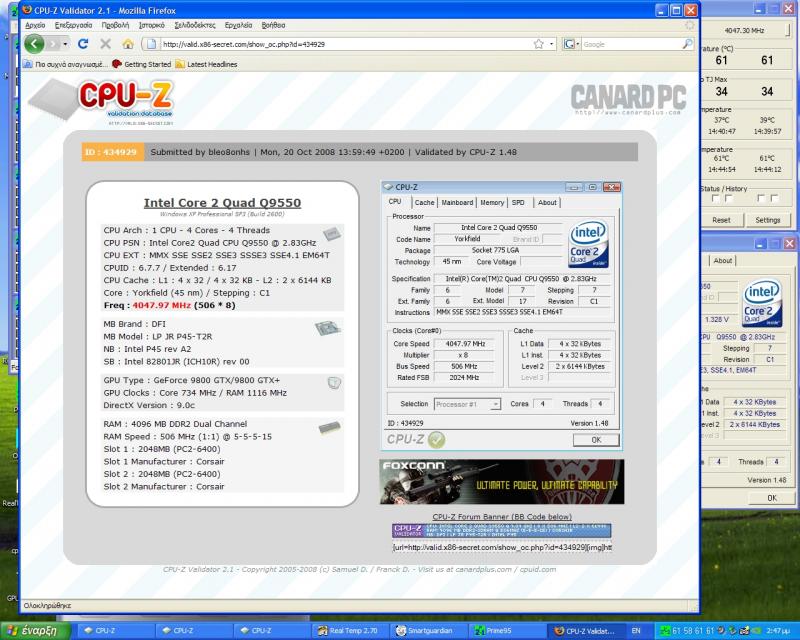Click the page identity icon beside the URL

pos(152,44)
